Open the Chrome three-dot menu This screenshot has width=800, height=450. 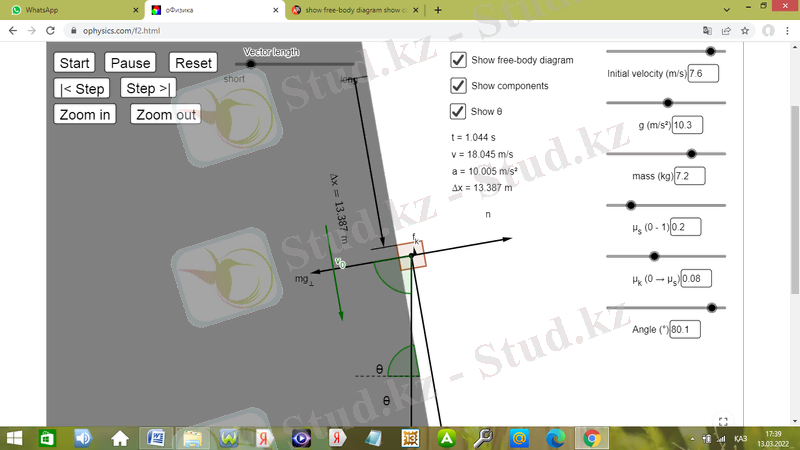tap(787, 31)
